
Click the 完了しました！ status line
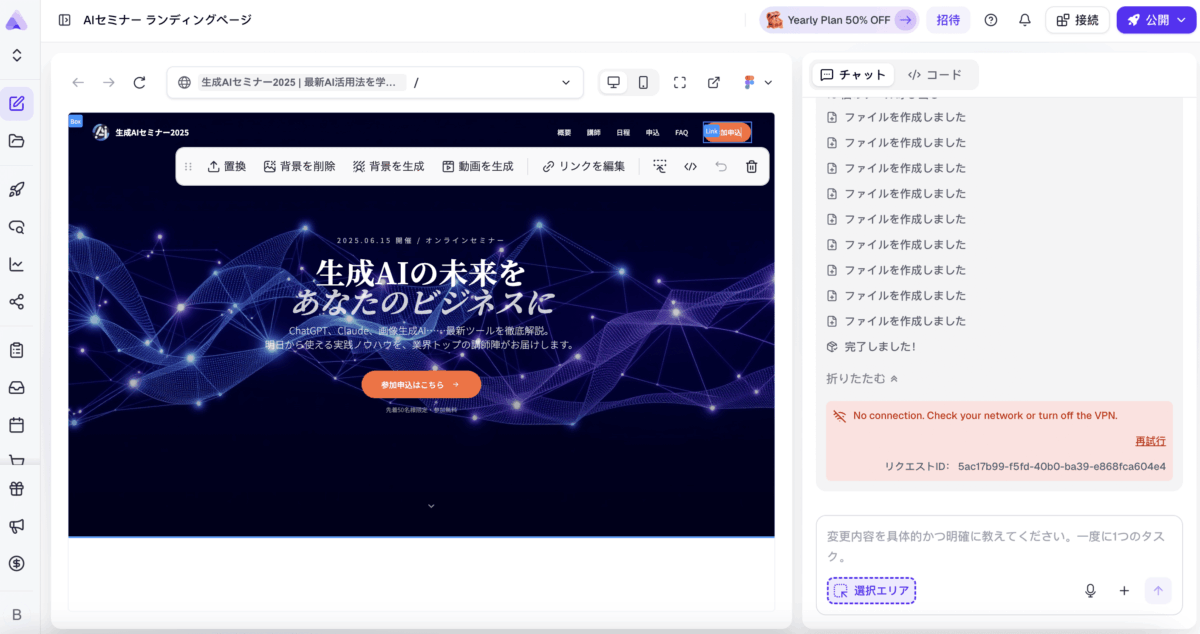click(871, 347)
